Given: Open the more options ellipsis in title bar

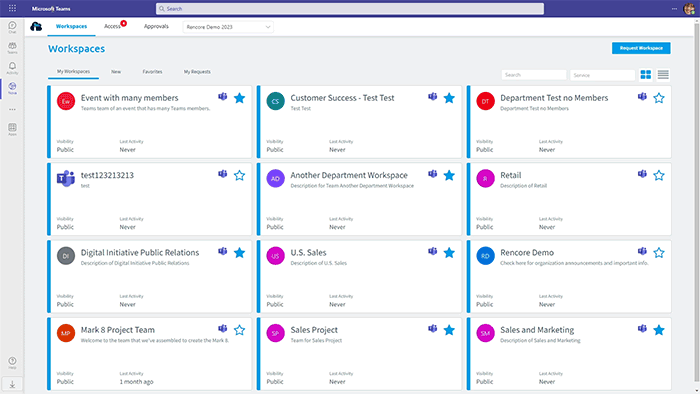Looking at the screenshot, I should pyautogui.click(x=674, y=8).
